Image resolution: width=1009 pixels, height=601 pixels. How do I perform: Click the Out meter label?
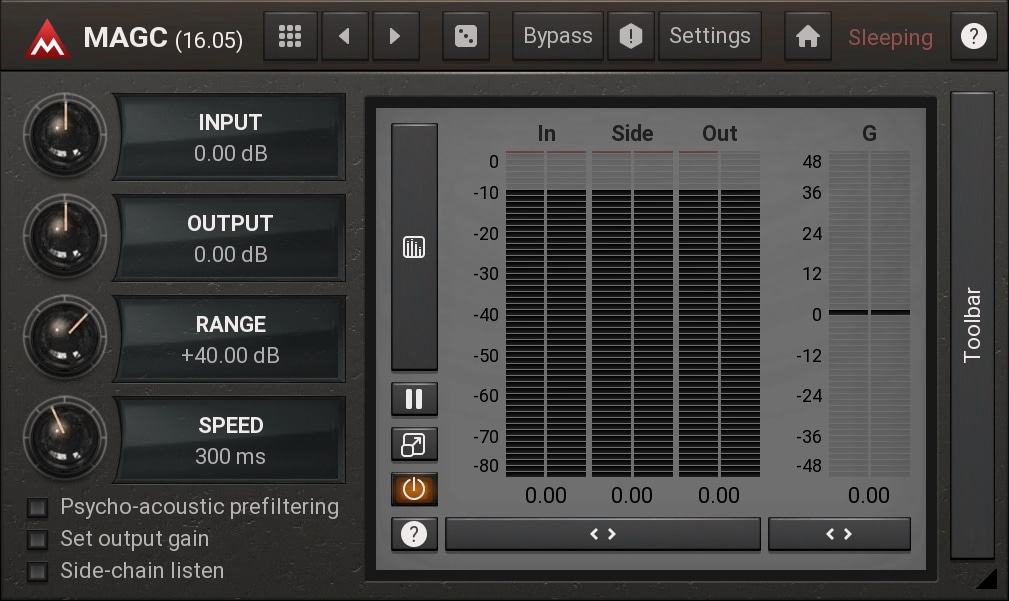click(719, 133)
